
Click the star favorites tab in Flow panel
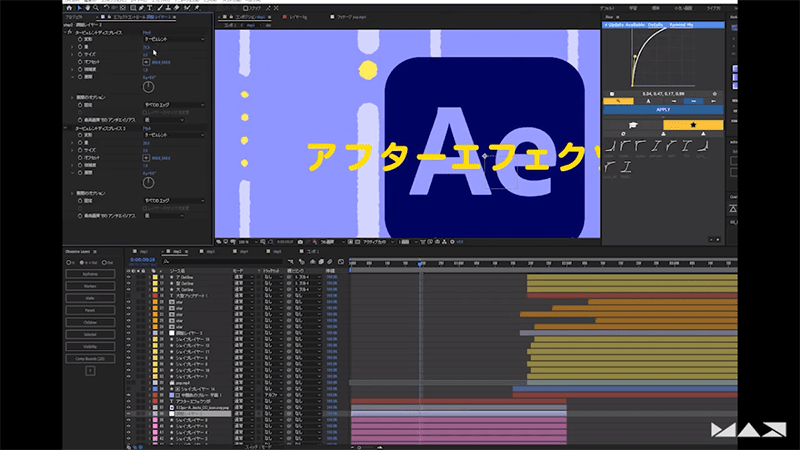click(693, 125)
